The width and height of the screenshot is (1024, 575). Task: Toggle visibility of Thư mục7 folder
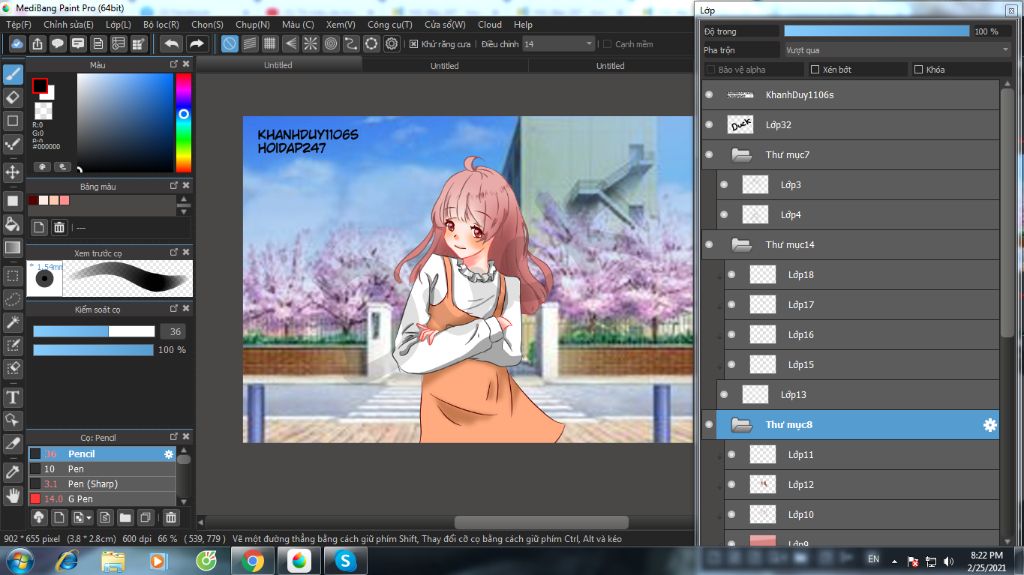[x=709, y=155]
